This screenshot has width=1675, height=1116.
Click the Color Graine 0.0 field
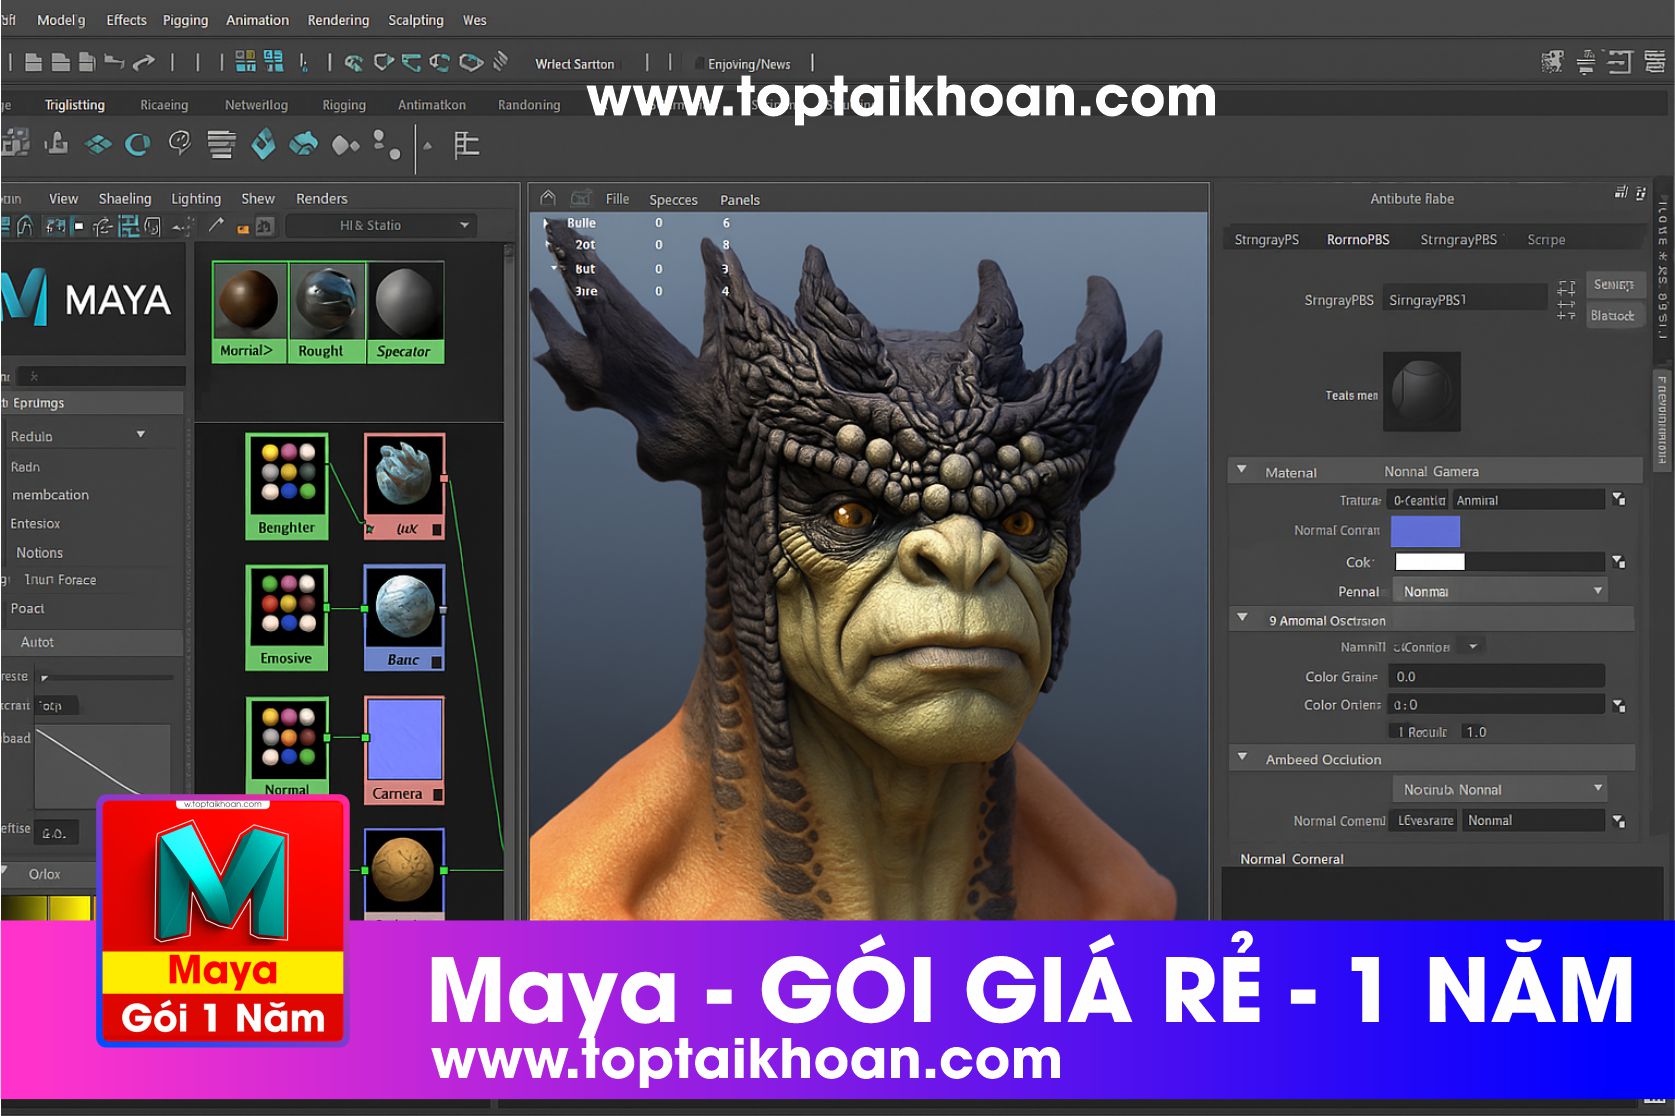click(x=1497, y=677)
